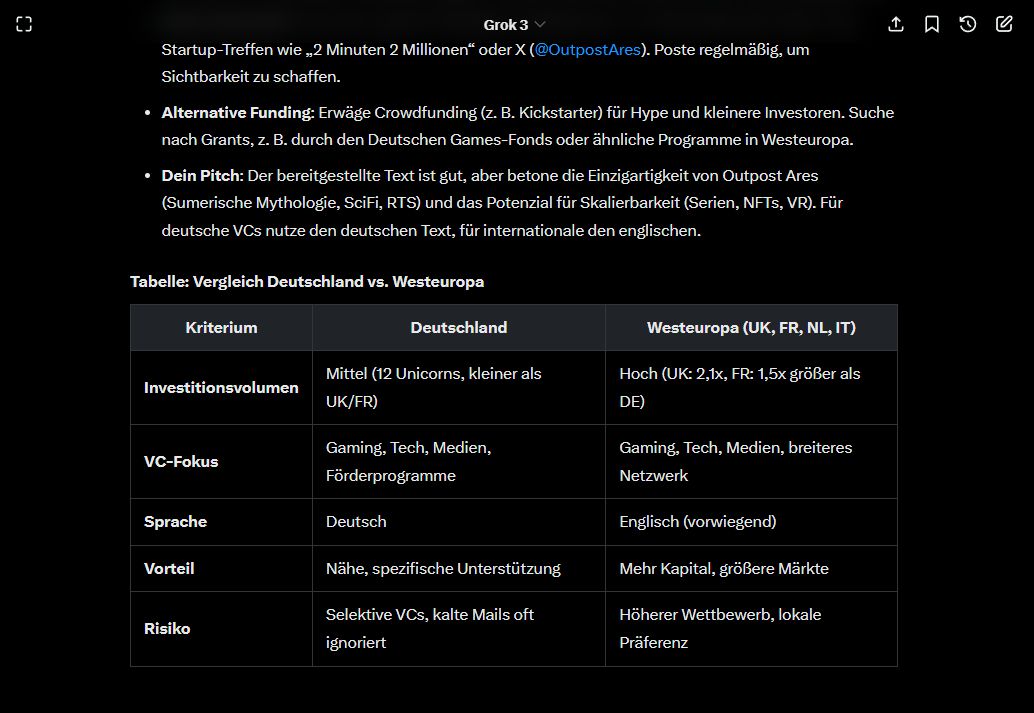Share the conversation via upload icon
This screenshot has height=713, width=1034.
896,24
